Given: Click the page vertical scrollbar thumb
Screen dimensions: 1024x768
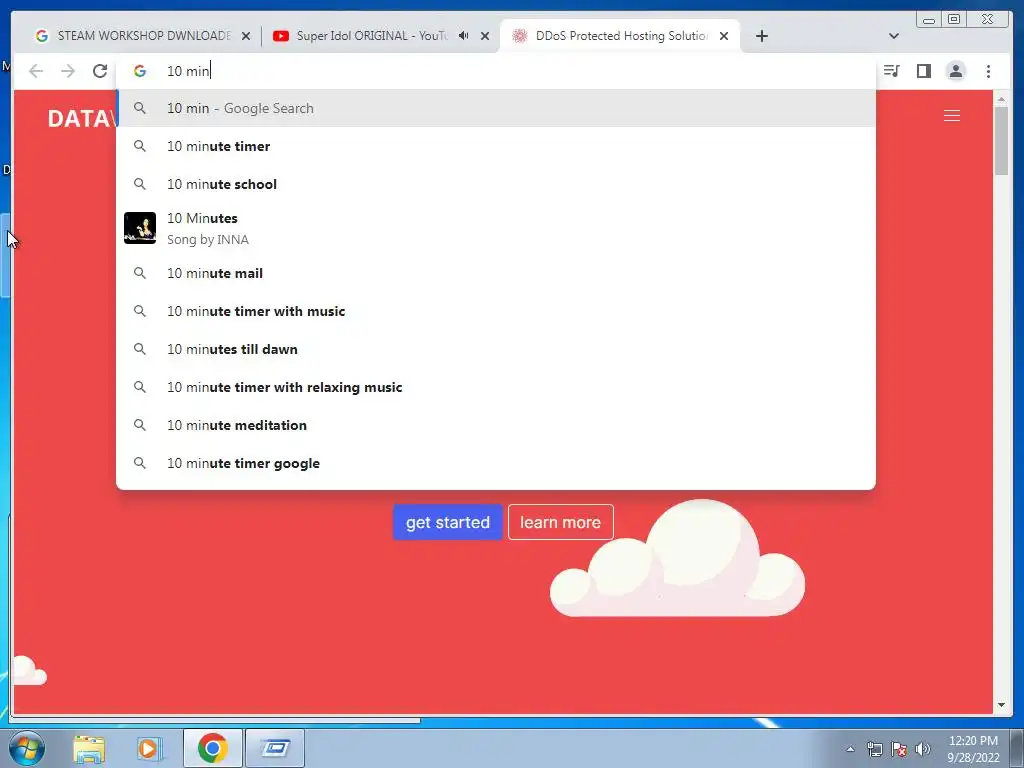Looking at the screenshot, I should click(x=1001, y=140).
